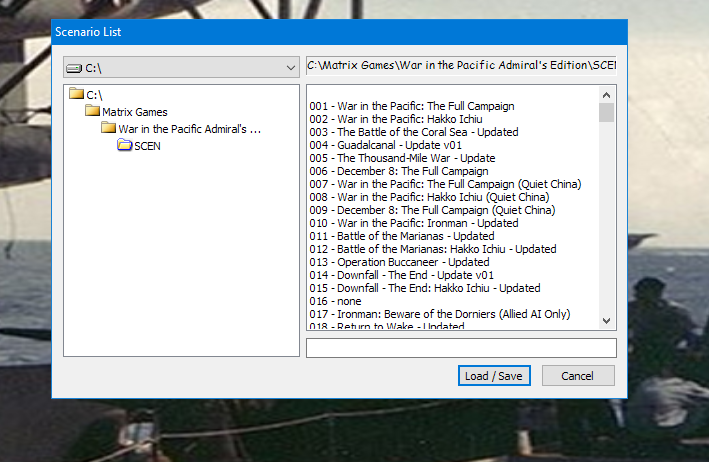
Task: Select 018 - Return to Wake entry
Action: coord(387,325)
